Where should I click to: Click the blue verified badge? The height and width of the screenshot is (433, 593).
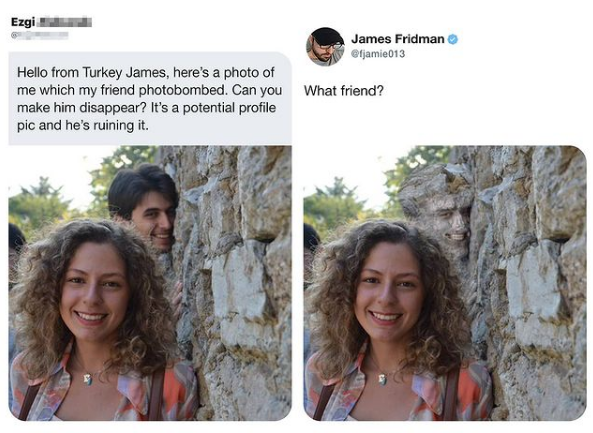point(453,39)
